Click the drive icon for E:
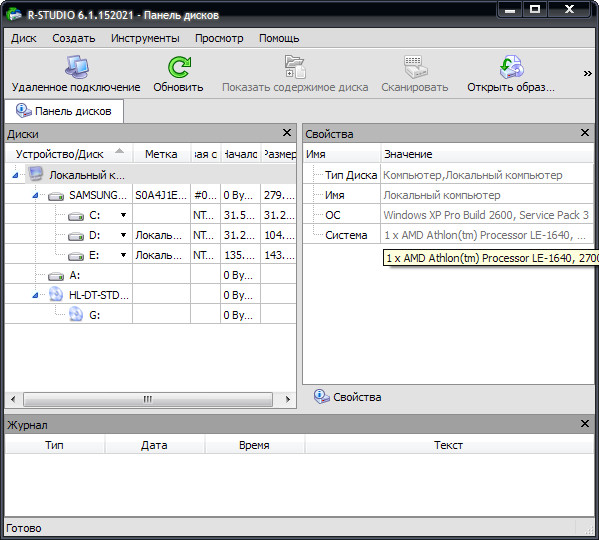This screenshot has width=599, height=540. [x=76, y=256]
